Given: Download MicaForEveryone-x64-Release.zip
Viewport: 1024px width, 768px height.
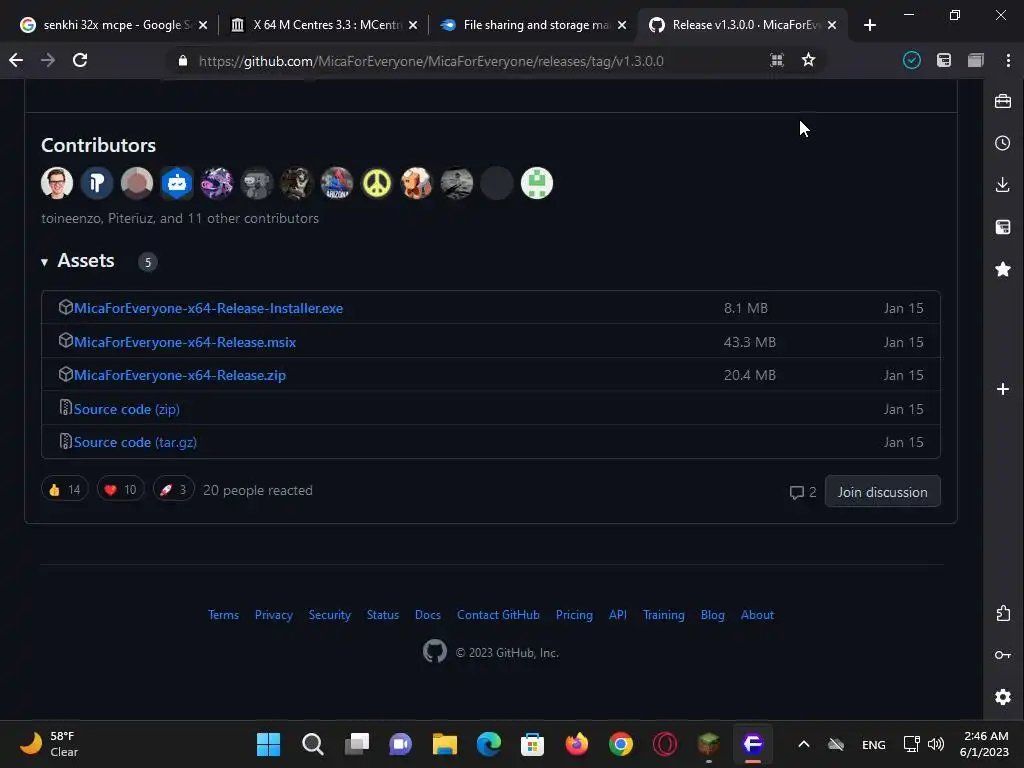Looking at the screenshot, I should coord(180,376).
